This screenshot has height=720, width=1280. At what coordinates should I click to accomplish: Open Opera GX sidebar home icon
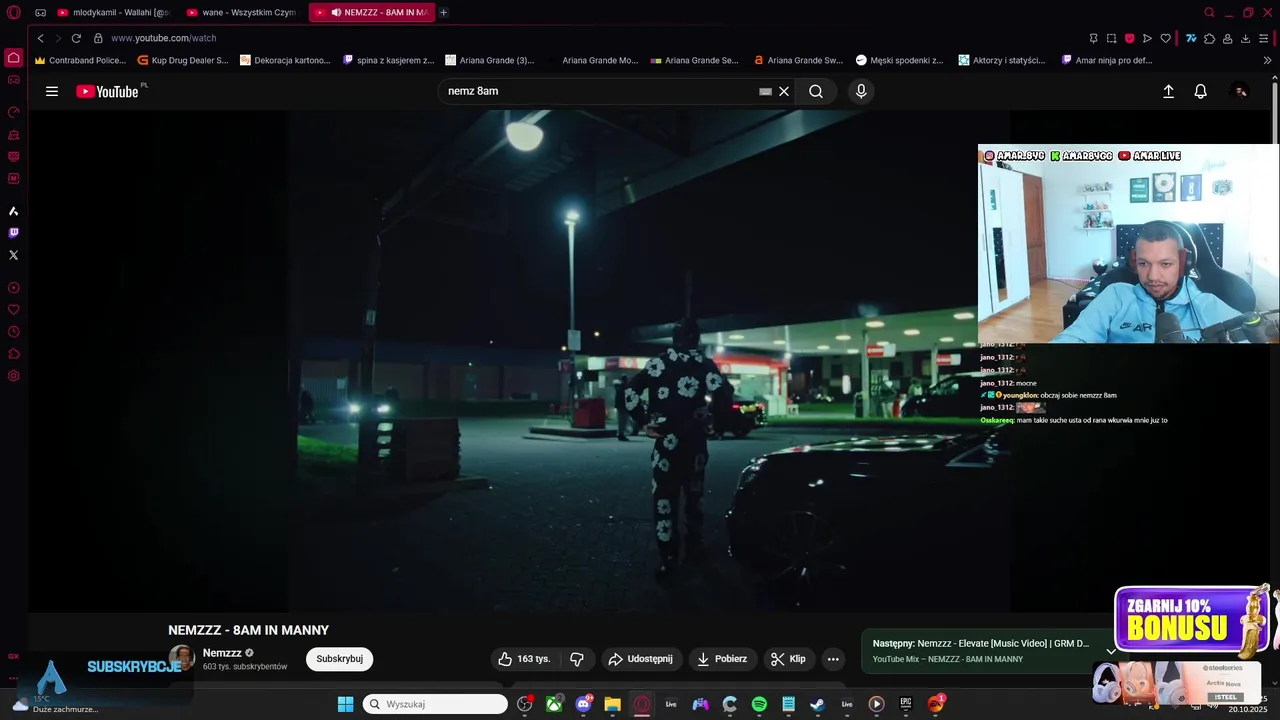[x=13, y=57]
